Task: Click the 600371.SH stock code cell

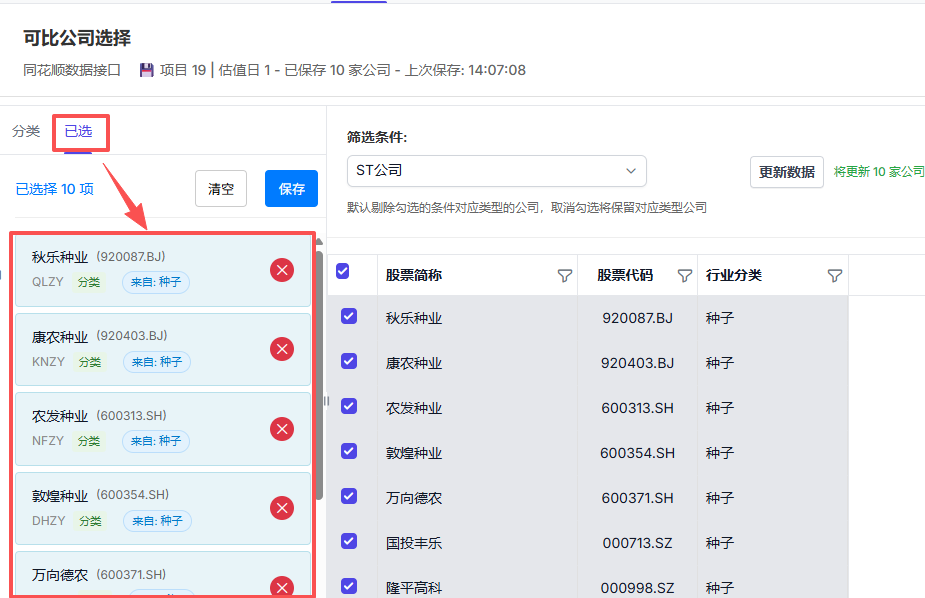Action: click(637, 498)
